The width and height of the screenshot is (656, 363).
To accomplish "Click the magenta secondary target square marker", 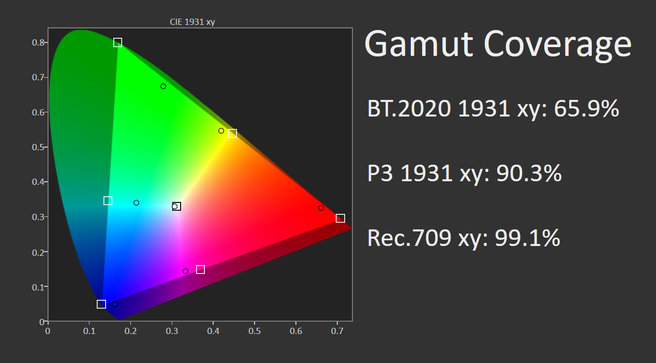I will (200, 270).
